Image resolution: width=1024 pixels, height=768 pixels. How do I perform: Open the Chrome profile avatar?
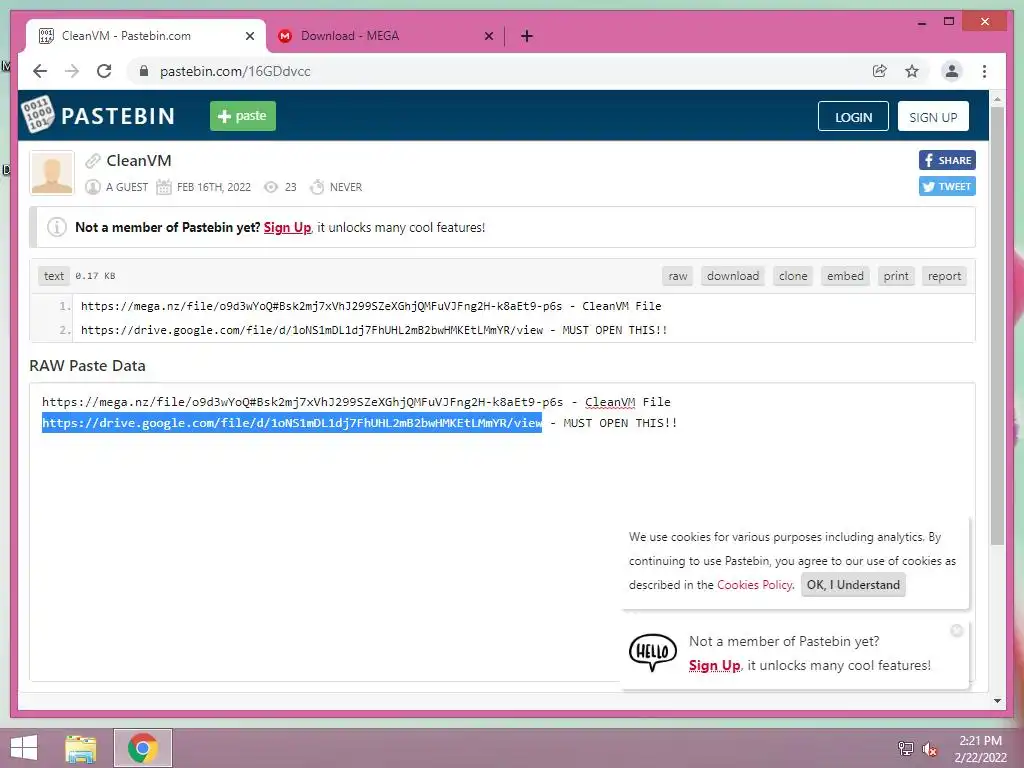(952, 71)
